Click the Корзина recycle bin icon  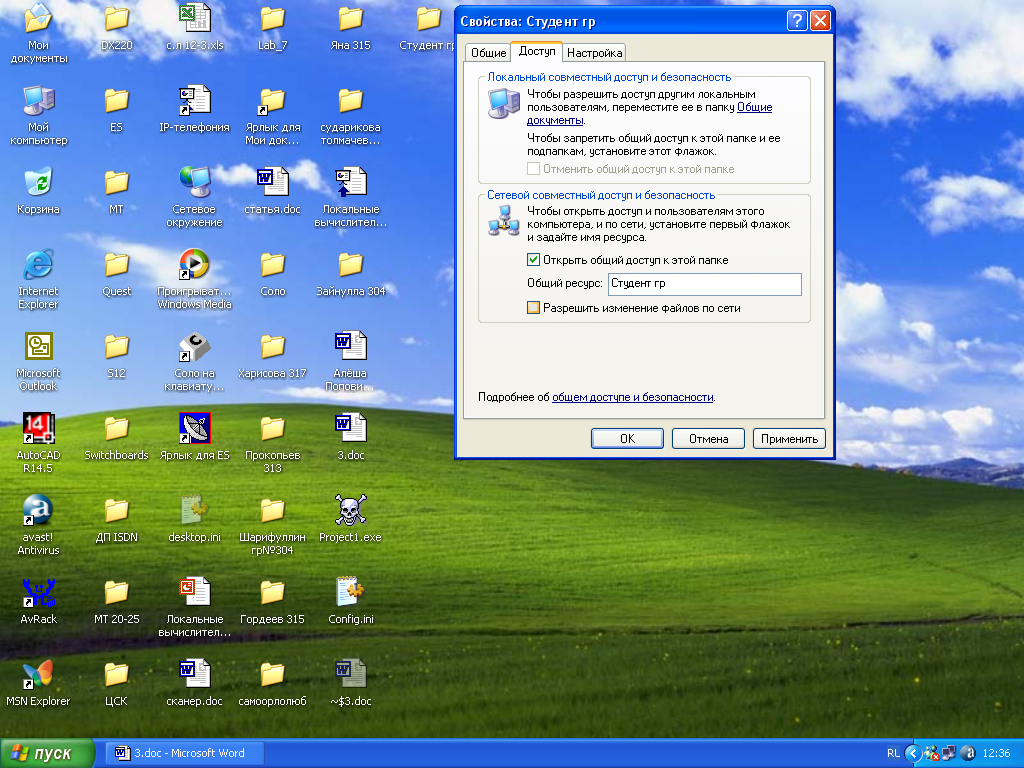38,182
